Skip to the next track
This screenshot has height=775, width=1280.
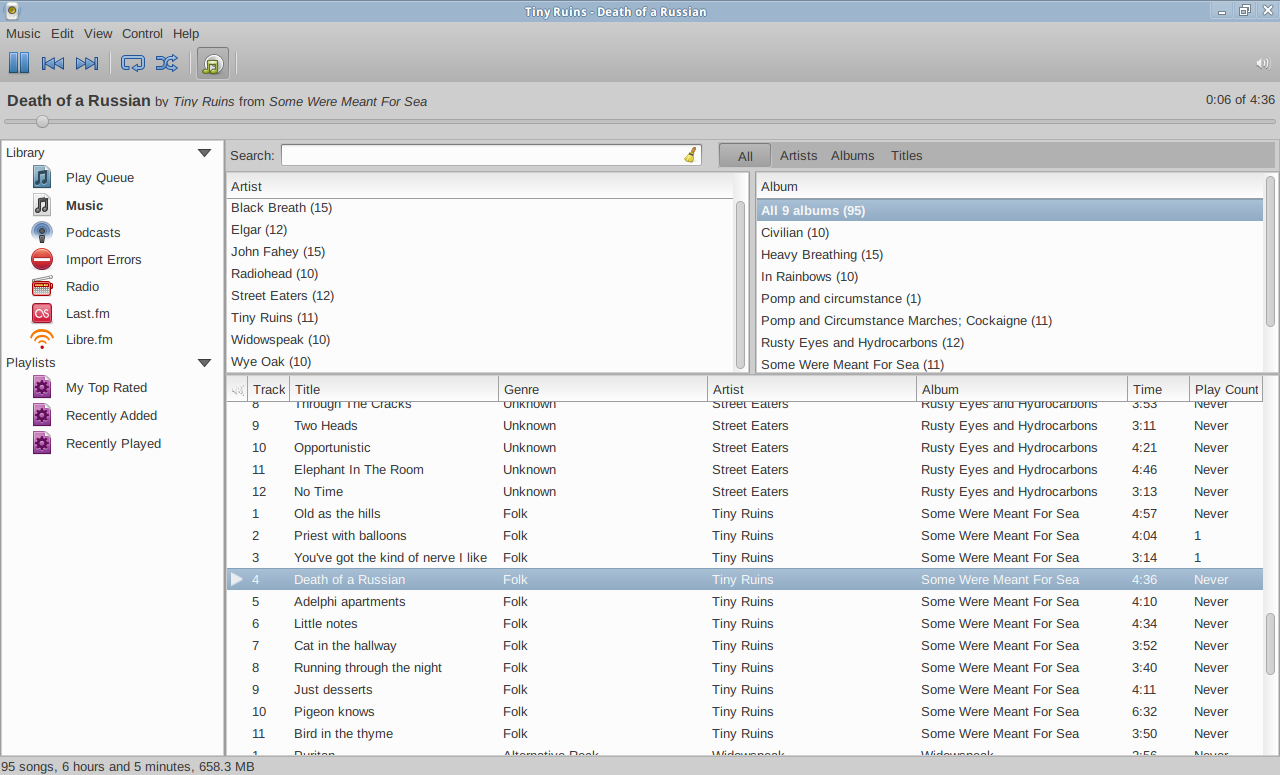(87, 63)
